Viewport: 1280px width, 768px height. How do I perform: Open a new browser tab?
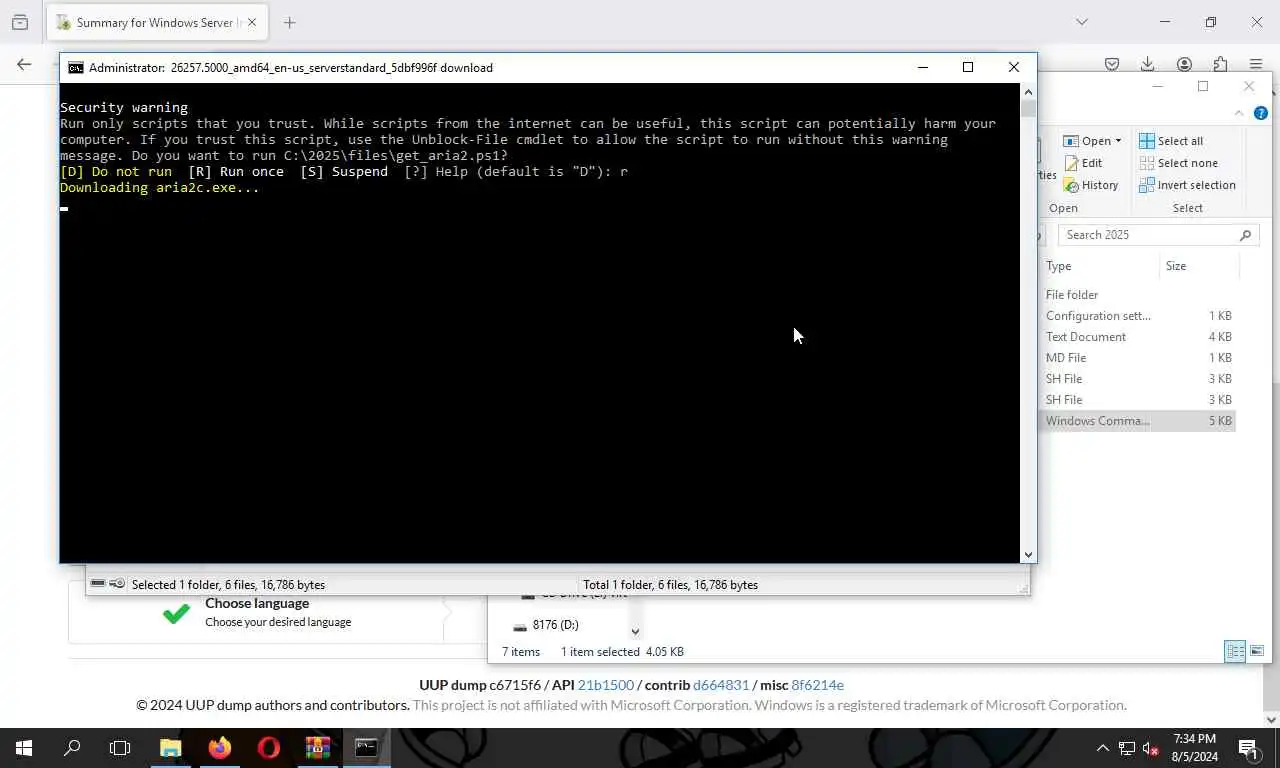(290, 22)
